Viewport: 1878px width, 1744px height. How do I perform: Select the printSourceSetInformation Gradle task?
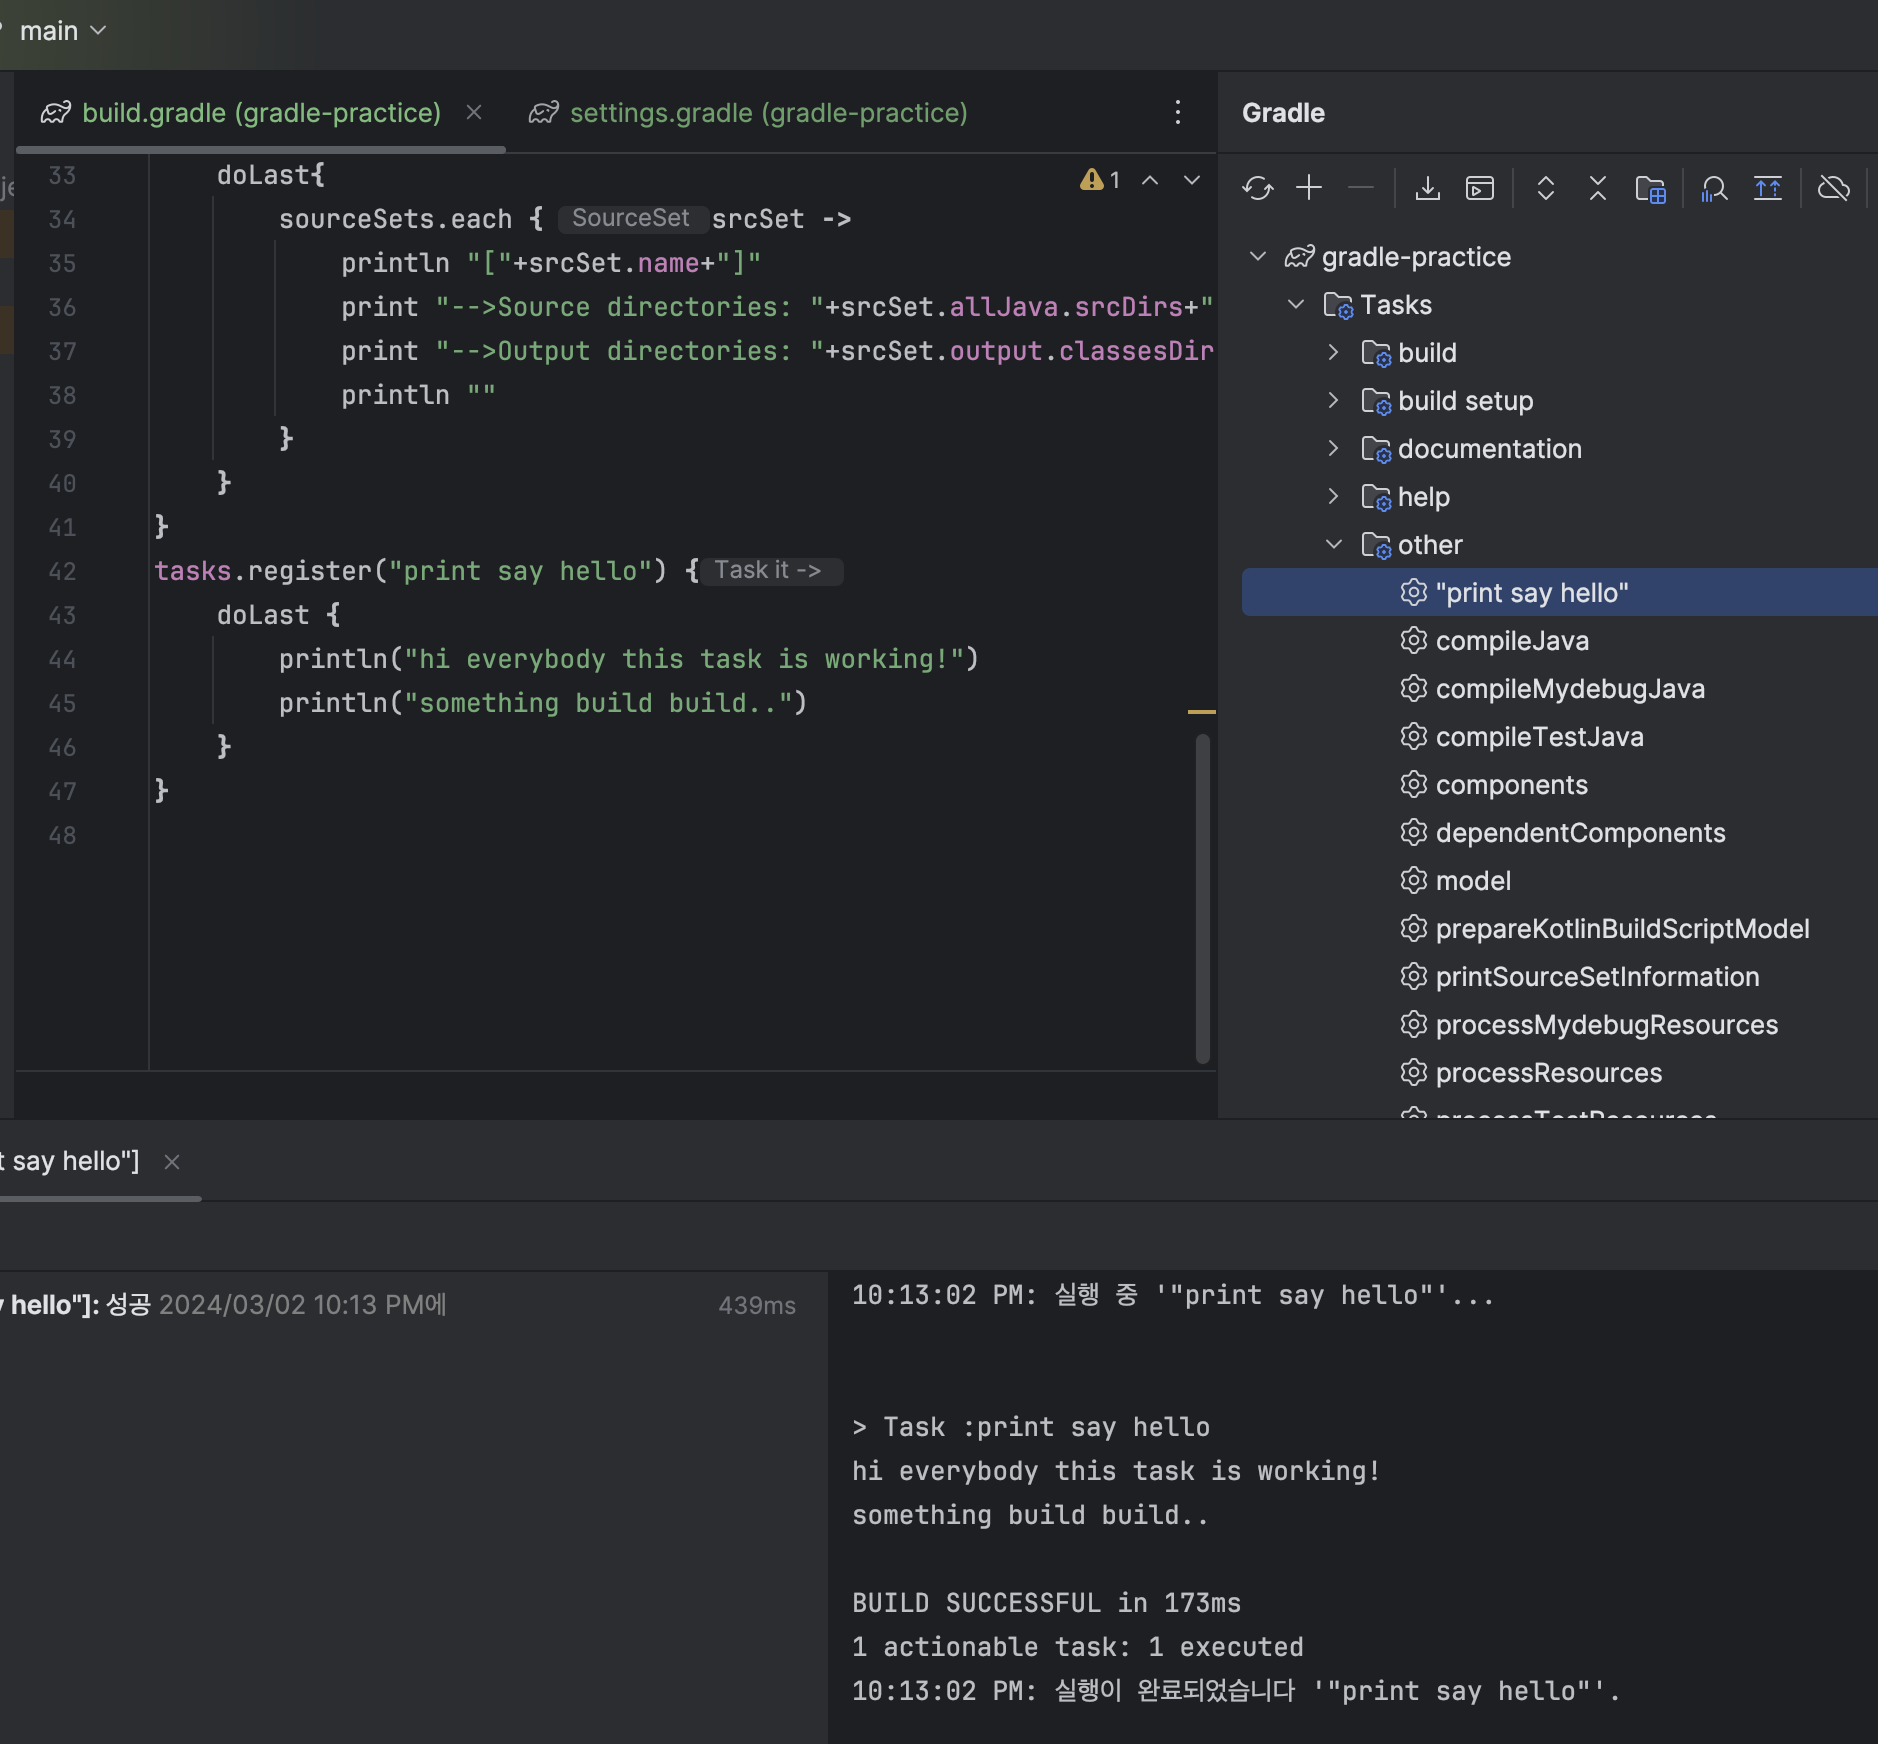click(x=1597, y=977)
